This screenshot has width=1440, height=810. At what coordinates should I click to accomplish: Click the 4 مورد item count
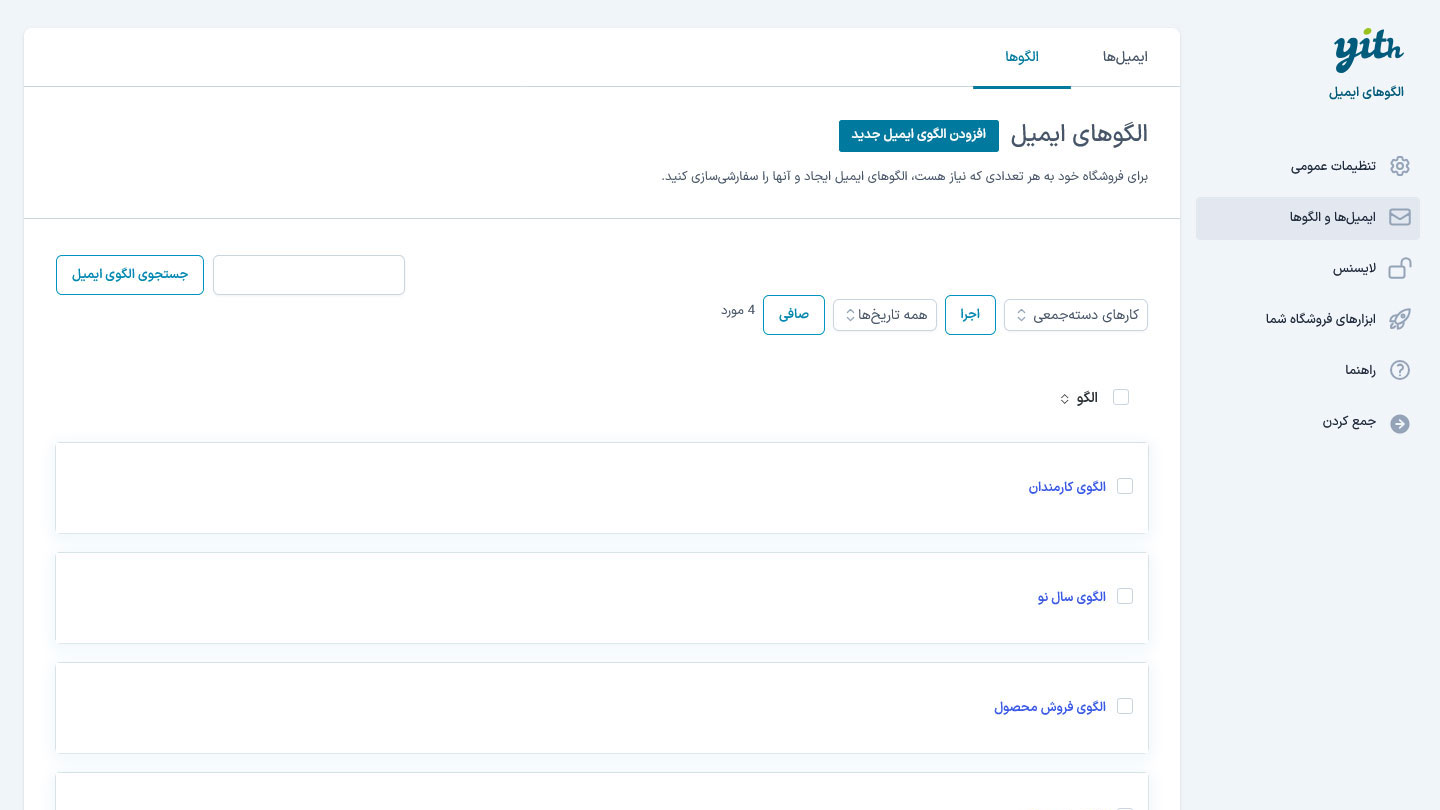click(738, 310)
